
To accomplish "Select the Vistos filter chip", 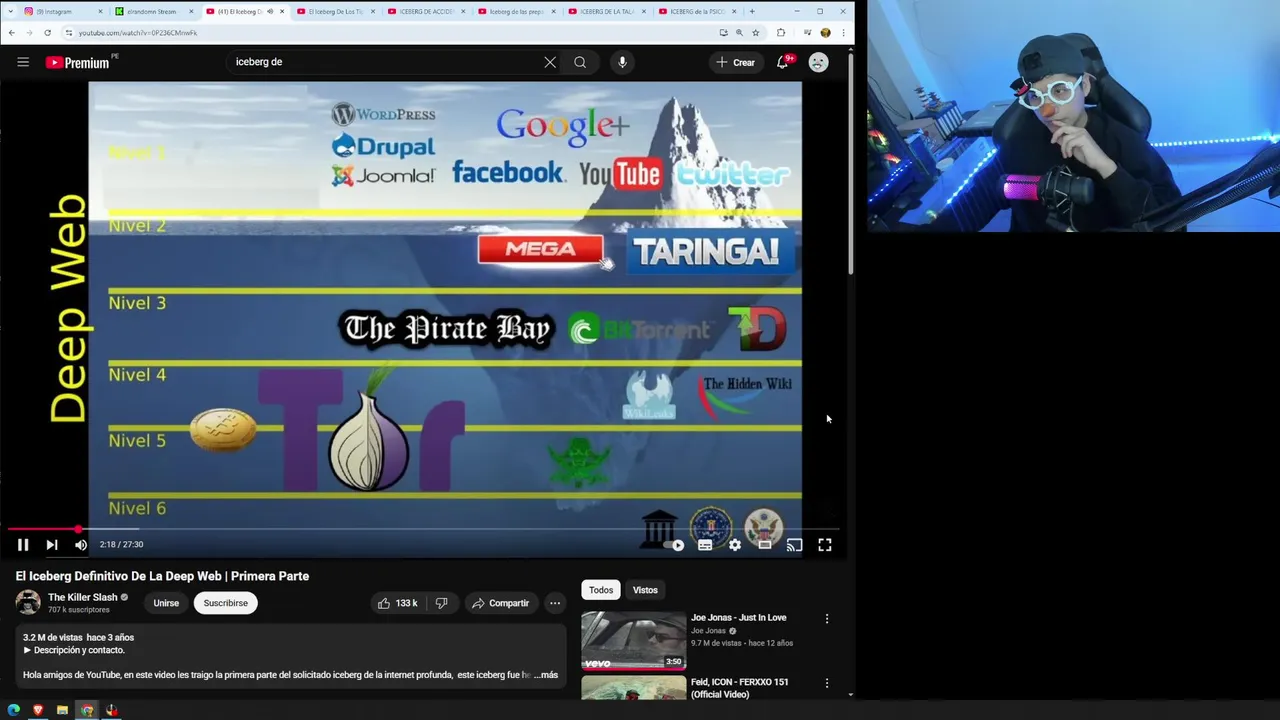I will 645,590.
